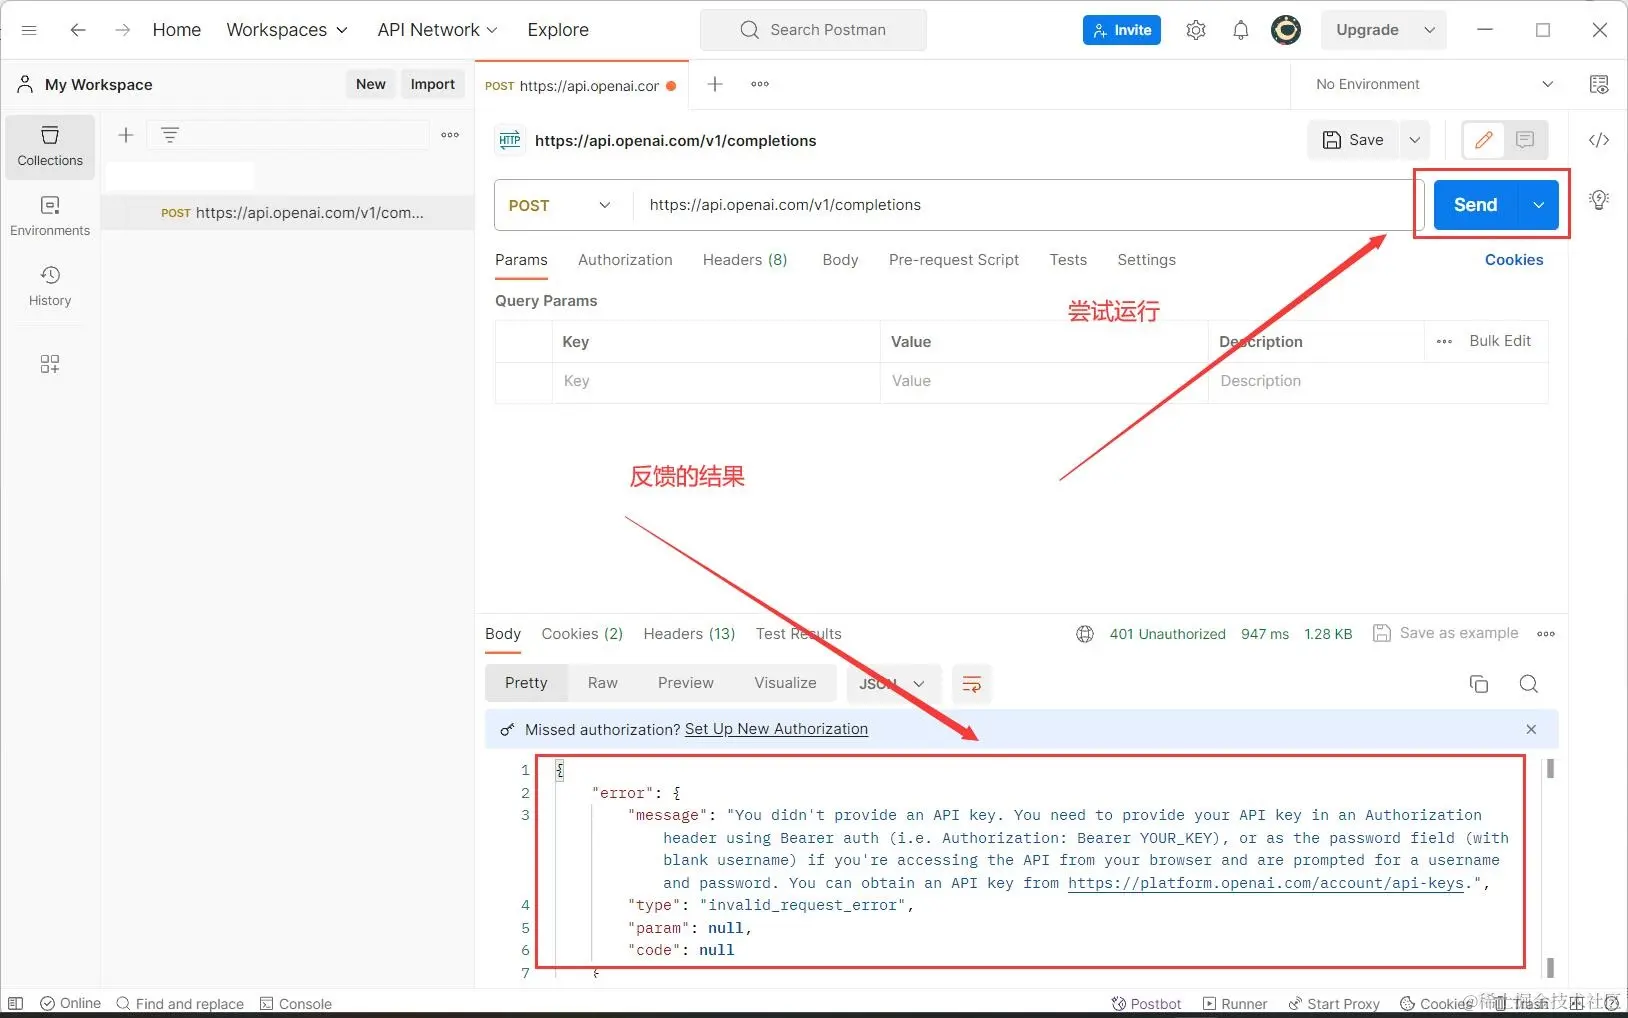Dismiss the missed authorization banner

click(x=1530, y=729)
